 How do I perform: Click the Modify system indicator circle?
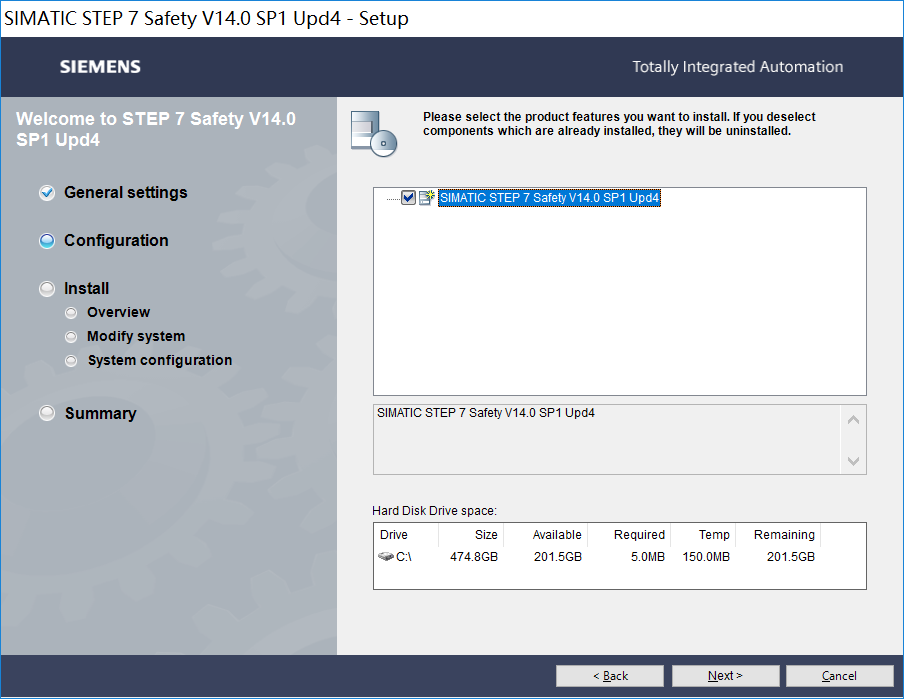(71, 337)
